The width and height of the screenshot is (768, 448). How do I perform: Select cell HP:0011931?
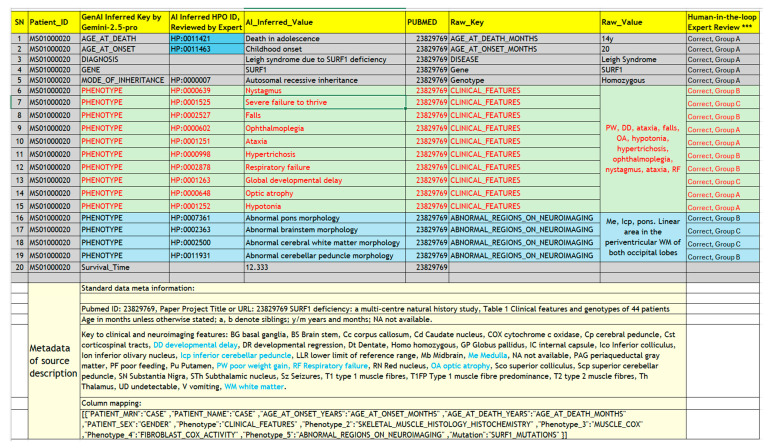[206, 256]
